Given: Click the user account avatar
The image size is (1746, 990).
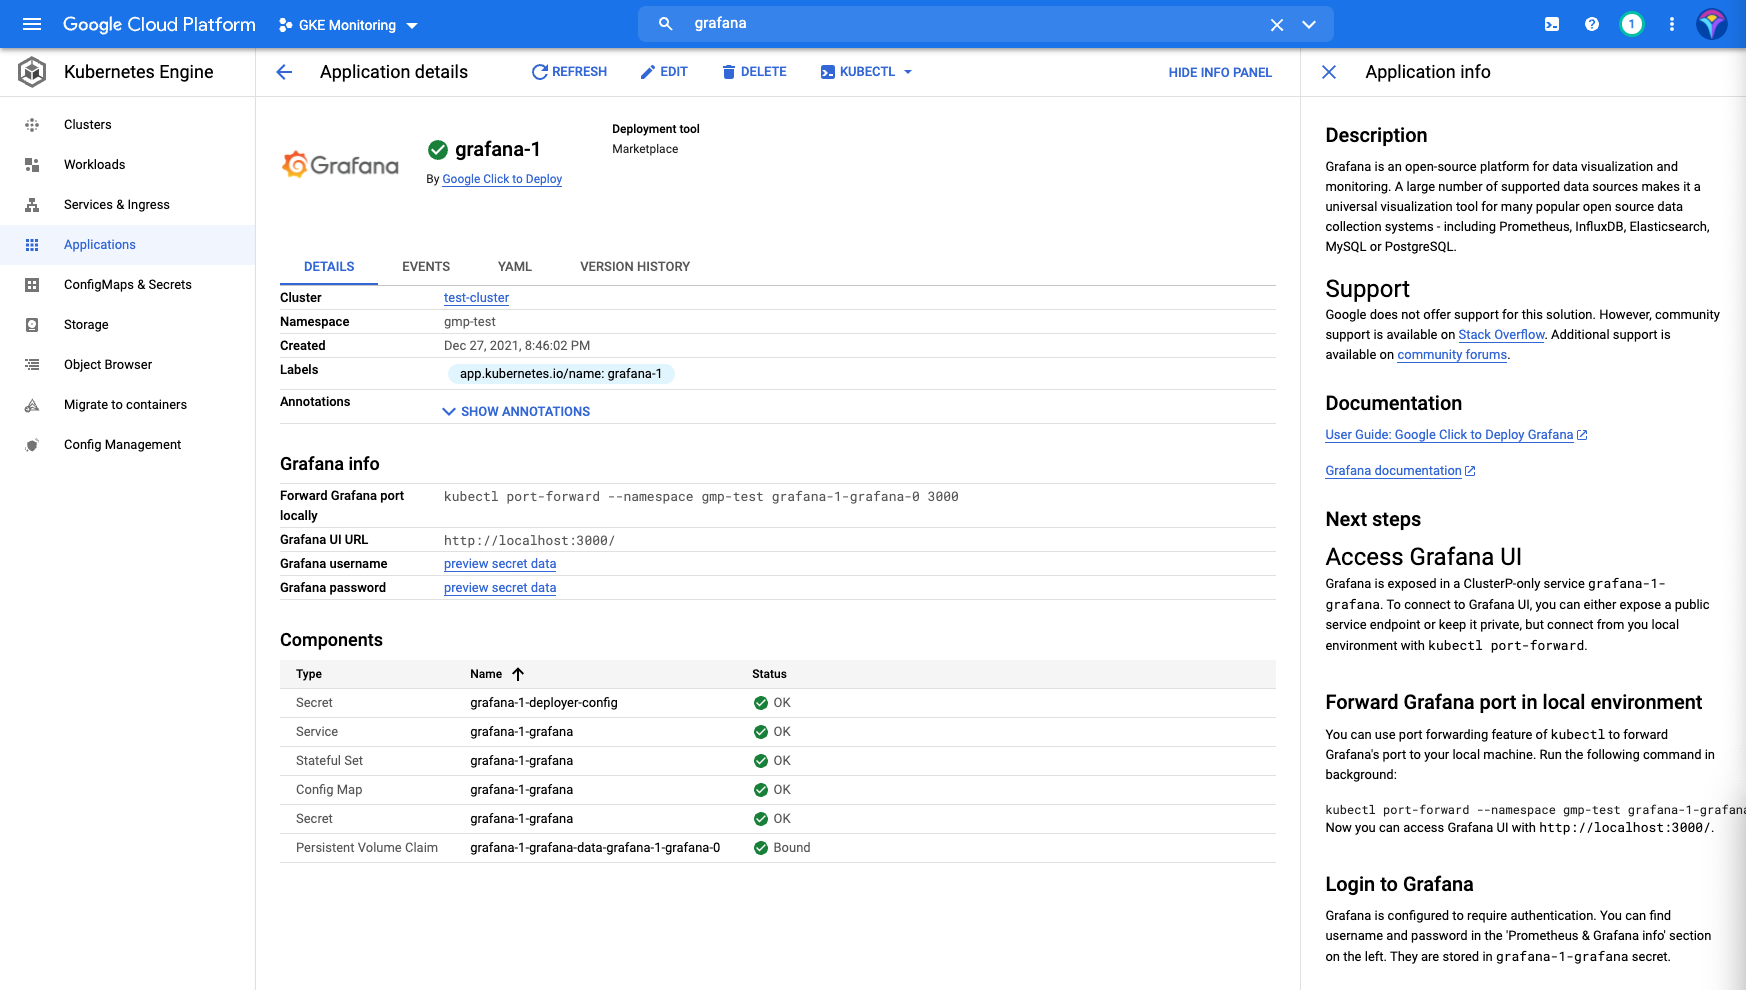Looking at the screenshot, I should [x=1712, y=24].
